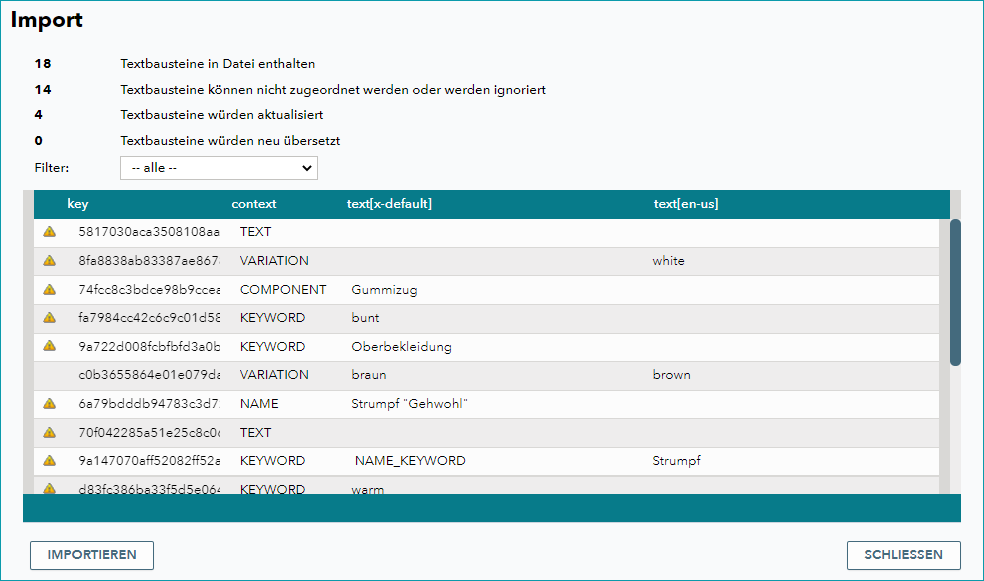984x581 pixels.
Task: Click the 'Gummizug' default text cell
Action: [x=384, y=290]
